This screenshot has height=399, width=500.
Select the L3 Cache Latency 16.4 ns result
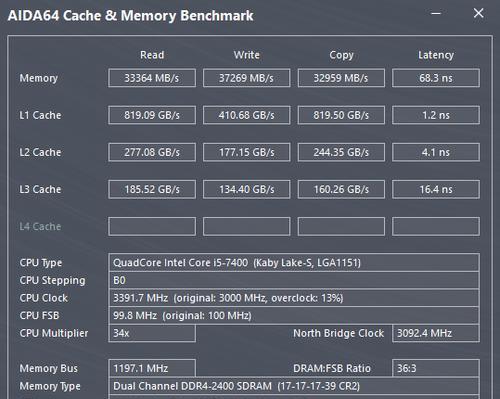point(436,189)
